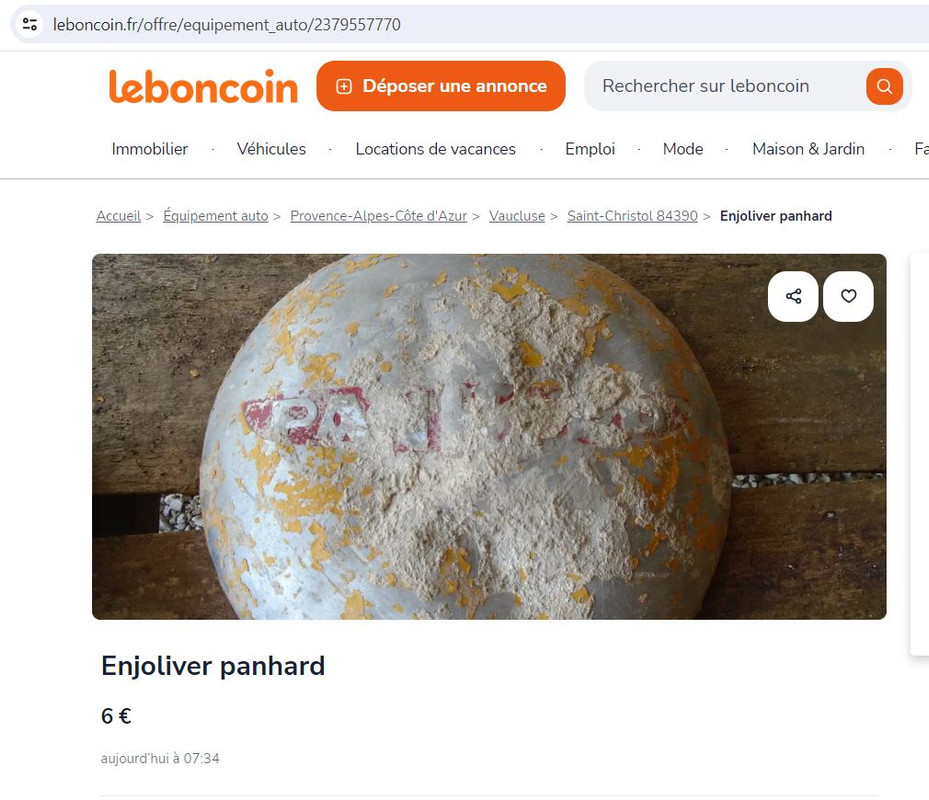Click Provence-Alpes-Côte d'Azur breadcrumb
The image size is (929, 800).
tap(379, 216)
